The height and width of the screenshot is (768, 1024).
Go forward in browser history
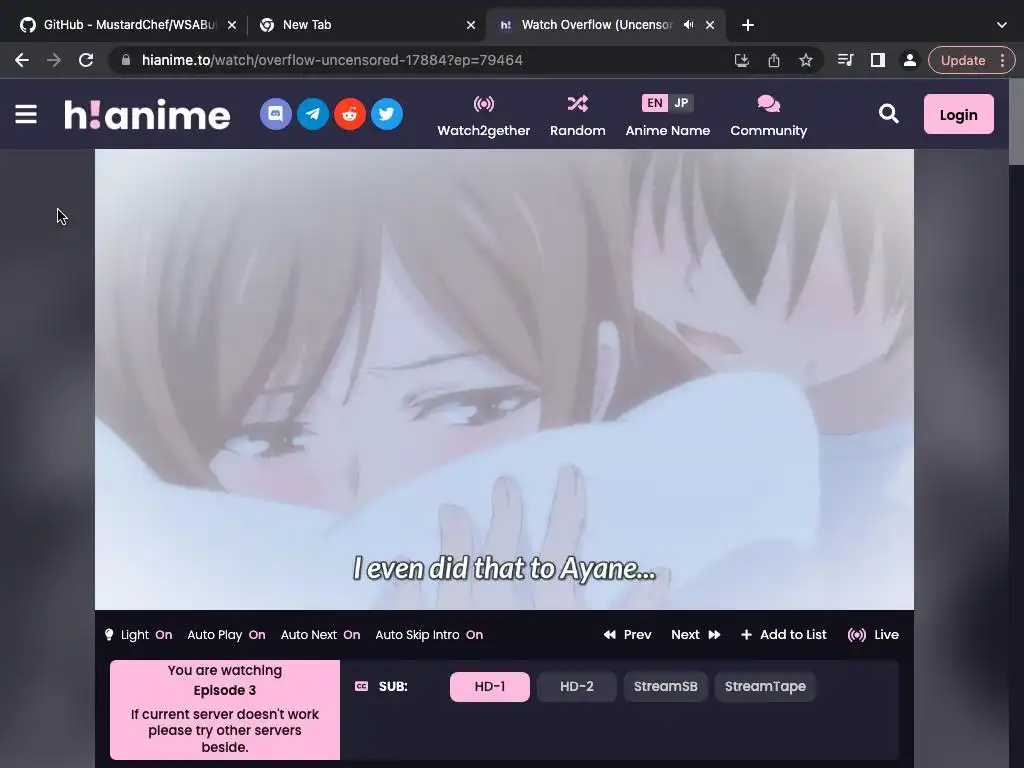(x=54, y=60)
